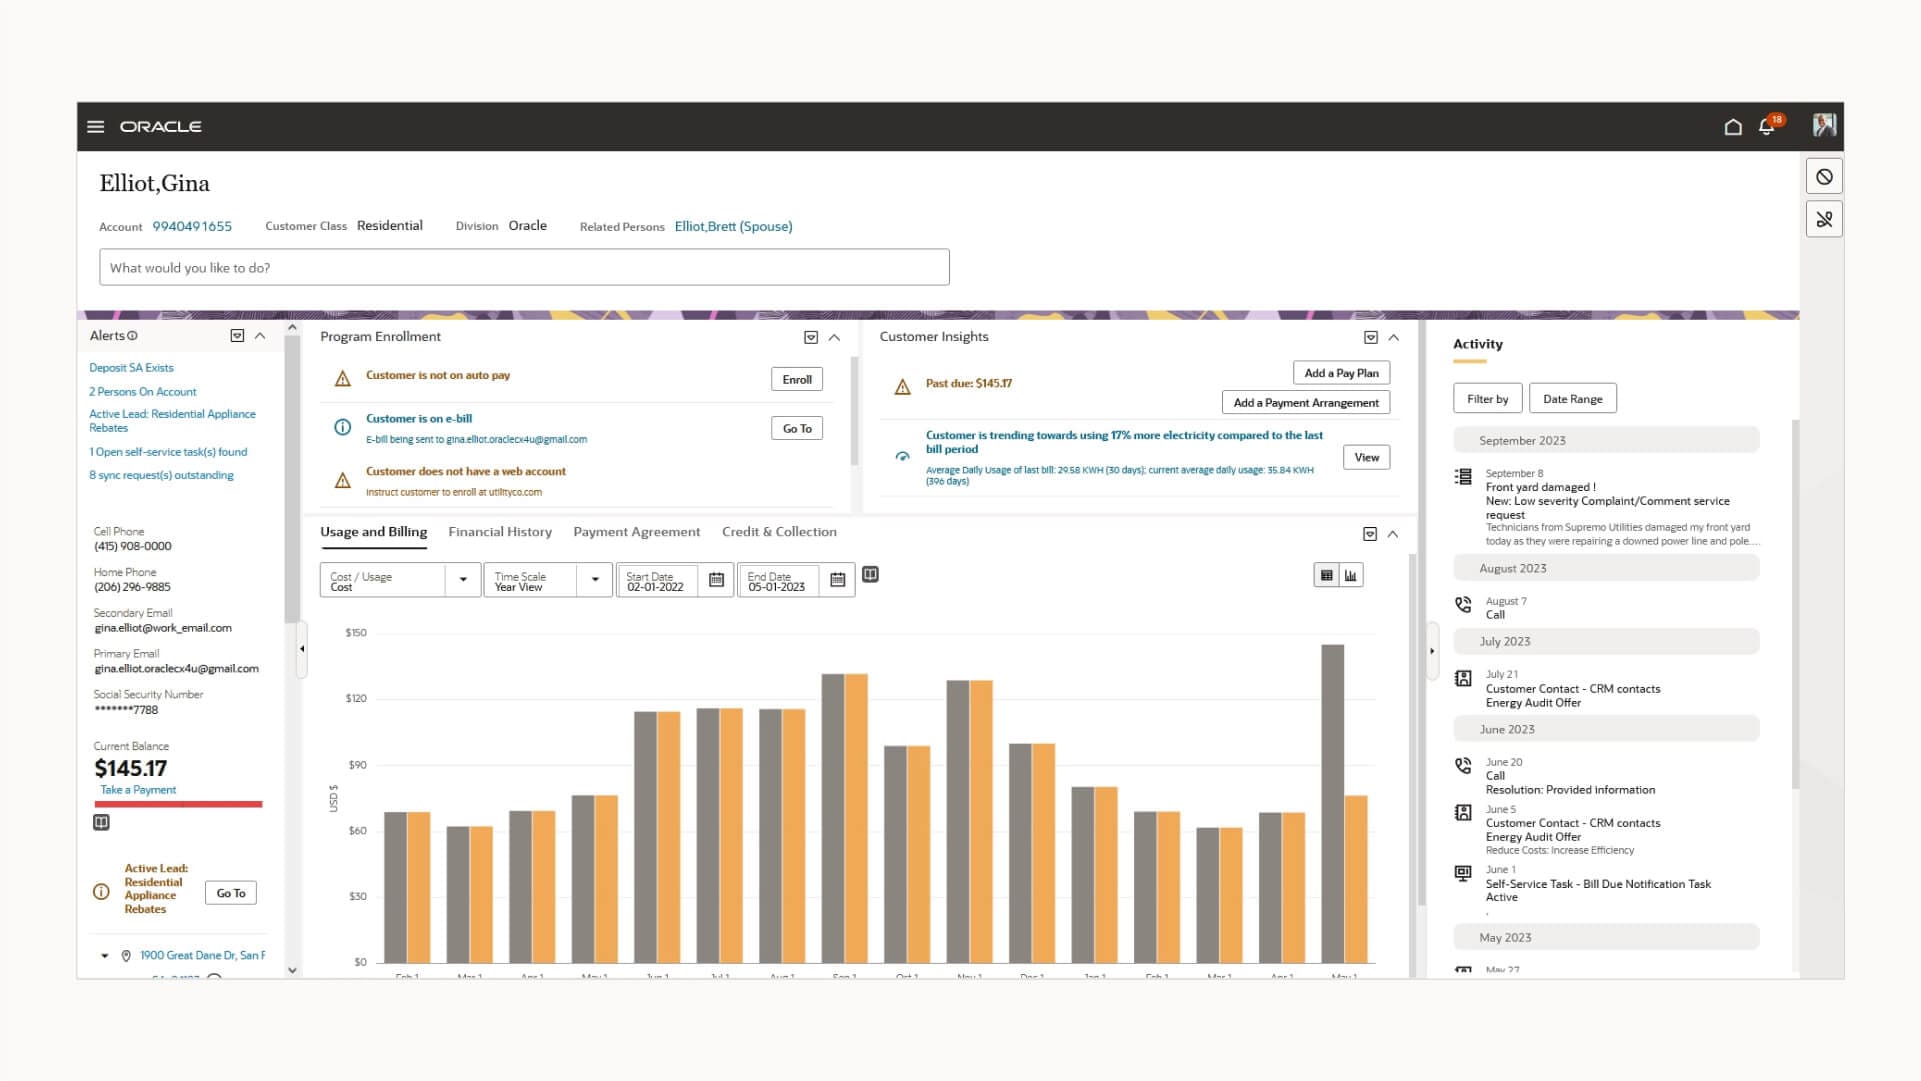
Task: Open the Cost / Usage dropdown
Action: pyautogui.click(x=463, y=580)
